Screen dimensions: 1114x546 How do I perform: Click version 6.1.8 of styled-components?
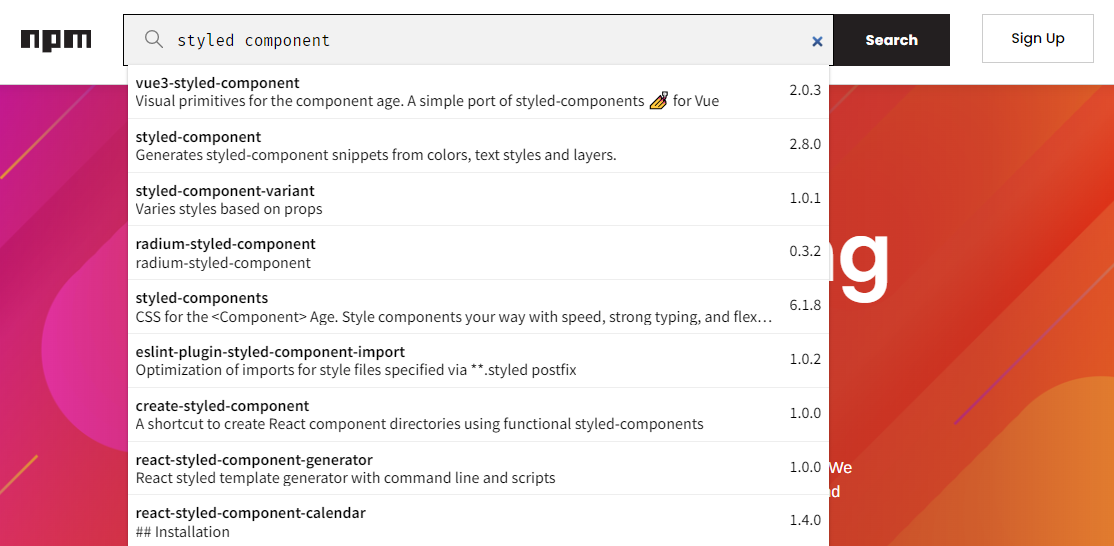click(x=804, y=305)
